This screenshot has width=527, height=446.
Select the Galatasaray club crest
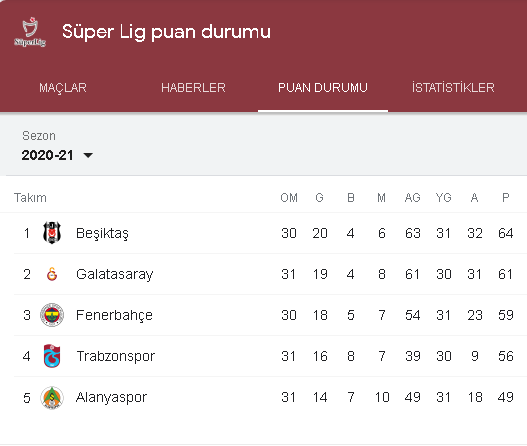[52, 274]
